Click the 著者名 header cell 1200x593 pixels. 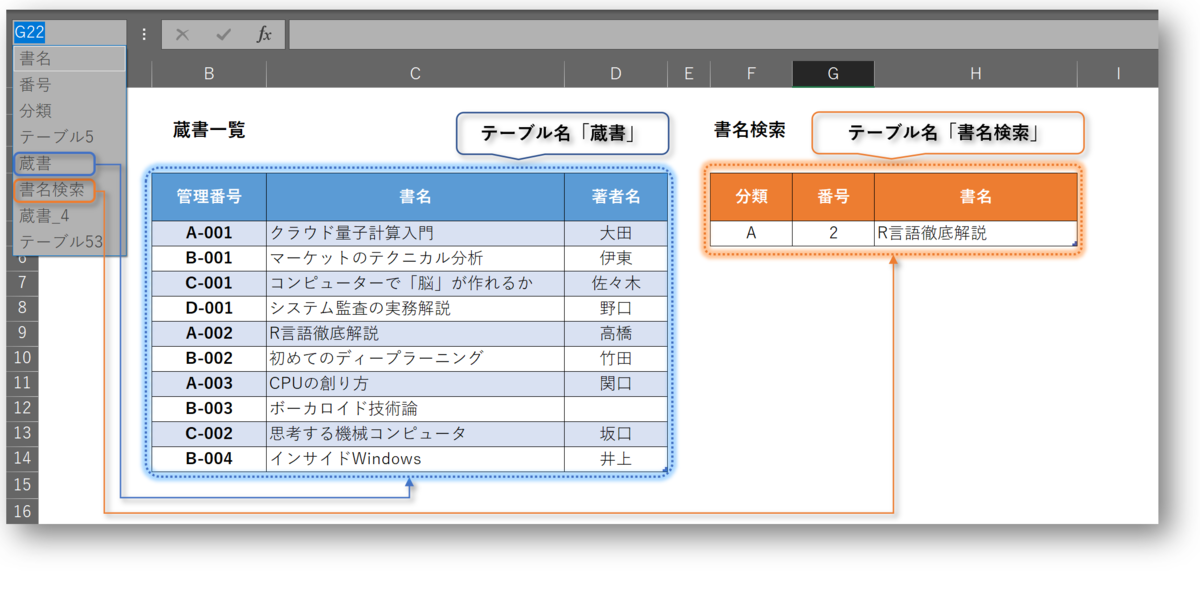pos(616,196)
